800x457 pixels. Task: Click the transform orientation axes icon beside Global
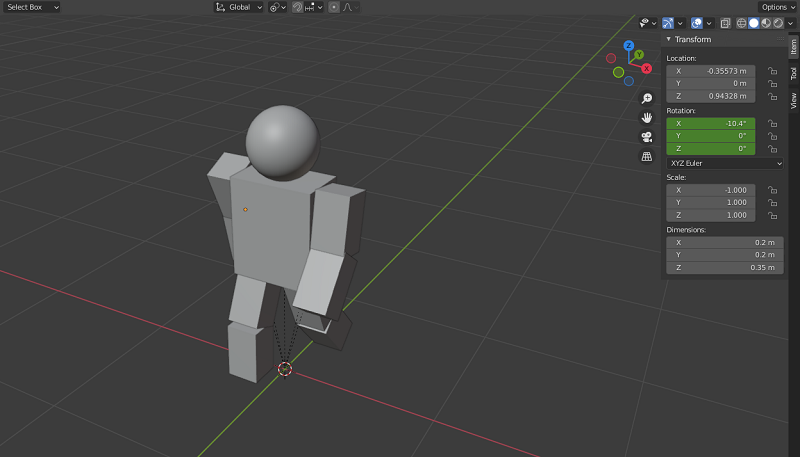point(220,7)
